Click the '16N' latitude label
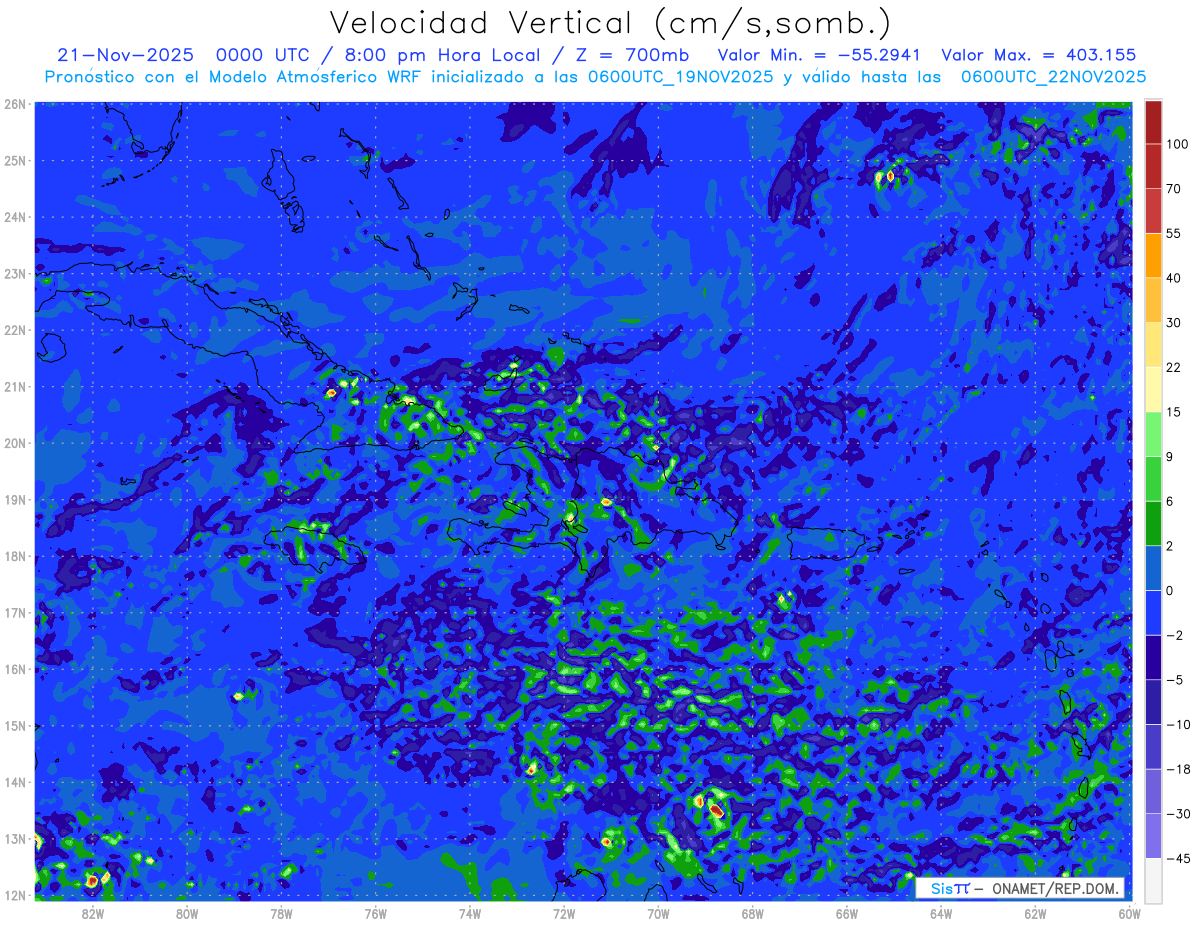 point(14,669)
